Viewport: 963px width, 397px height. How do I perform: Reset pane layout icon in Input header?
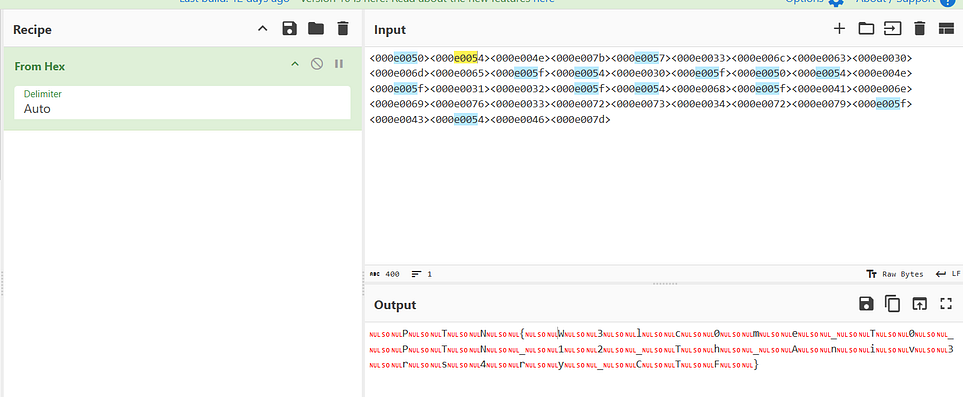(946, 28)
